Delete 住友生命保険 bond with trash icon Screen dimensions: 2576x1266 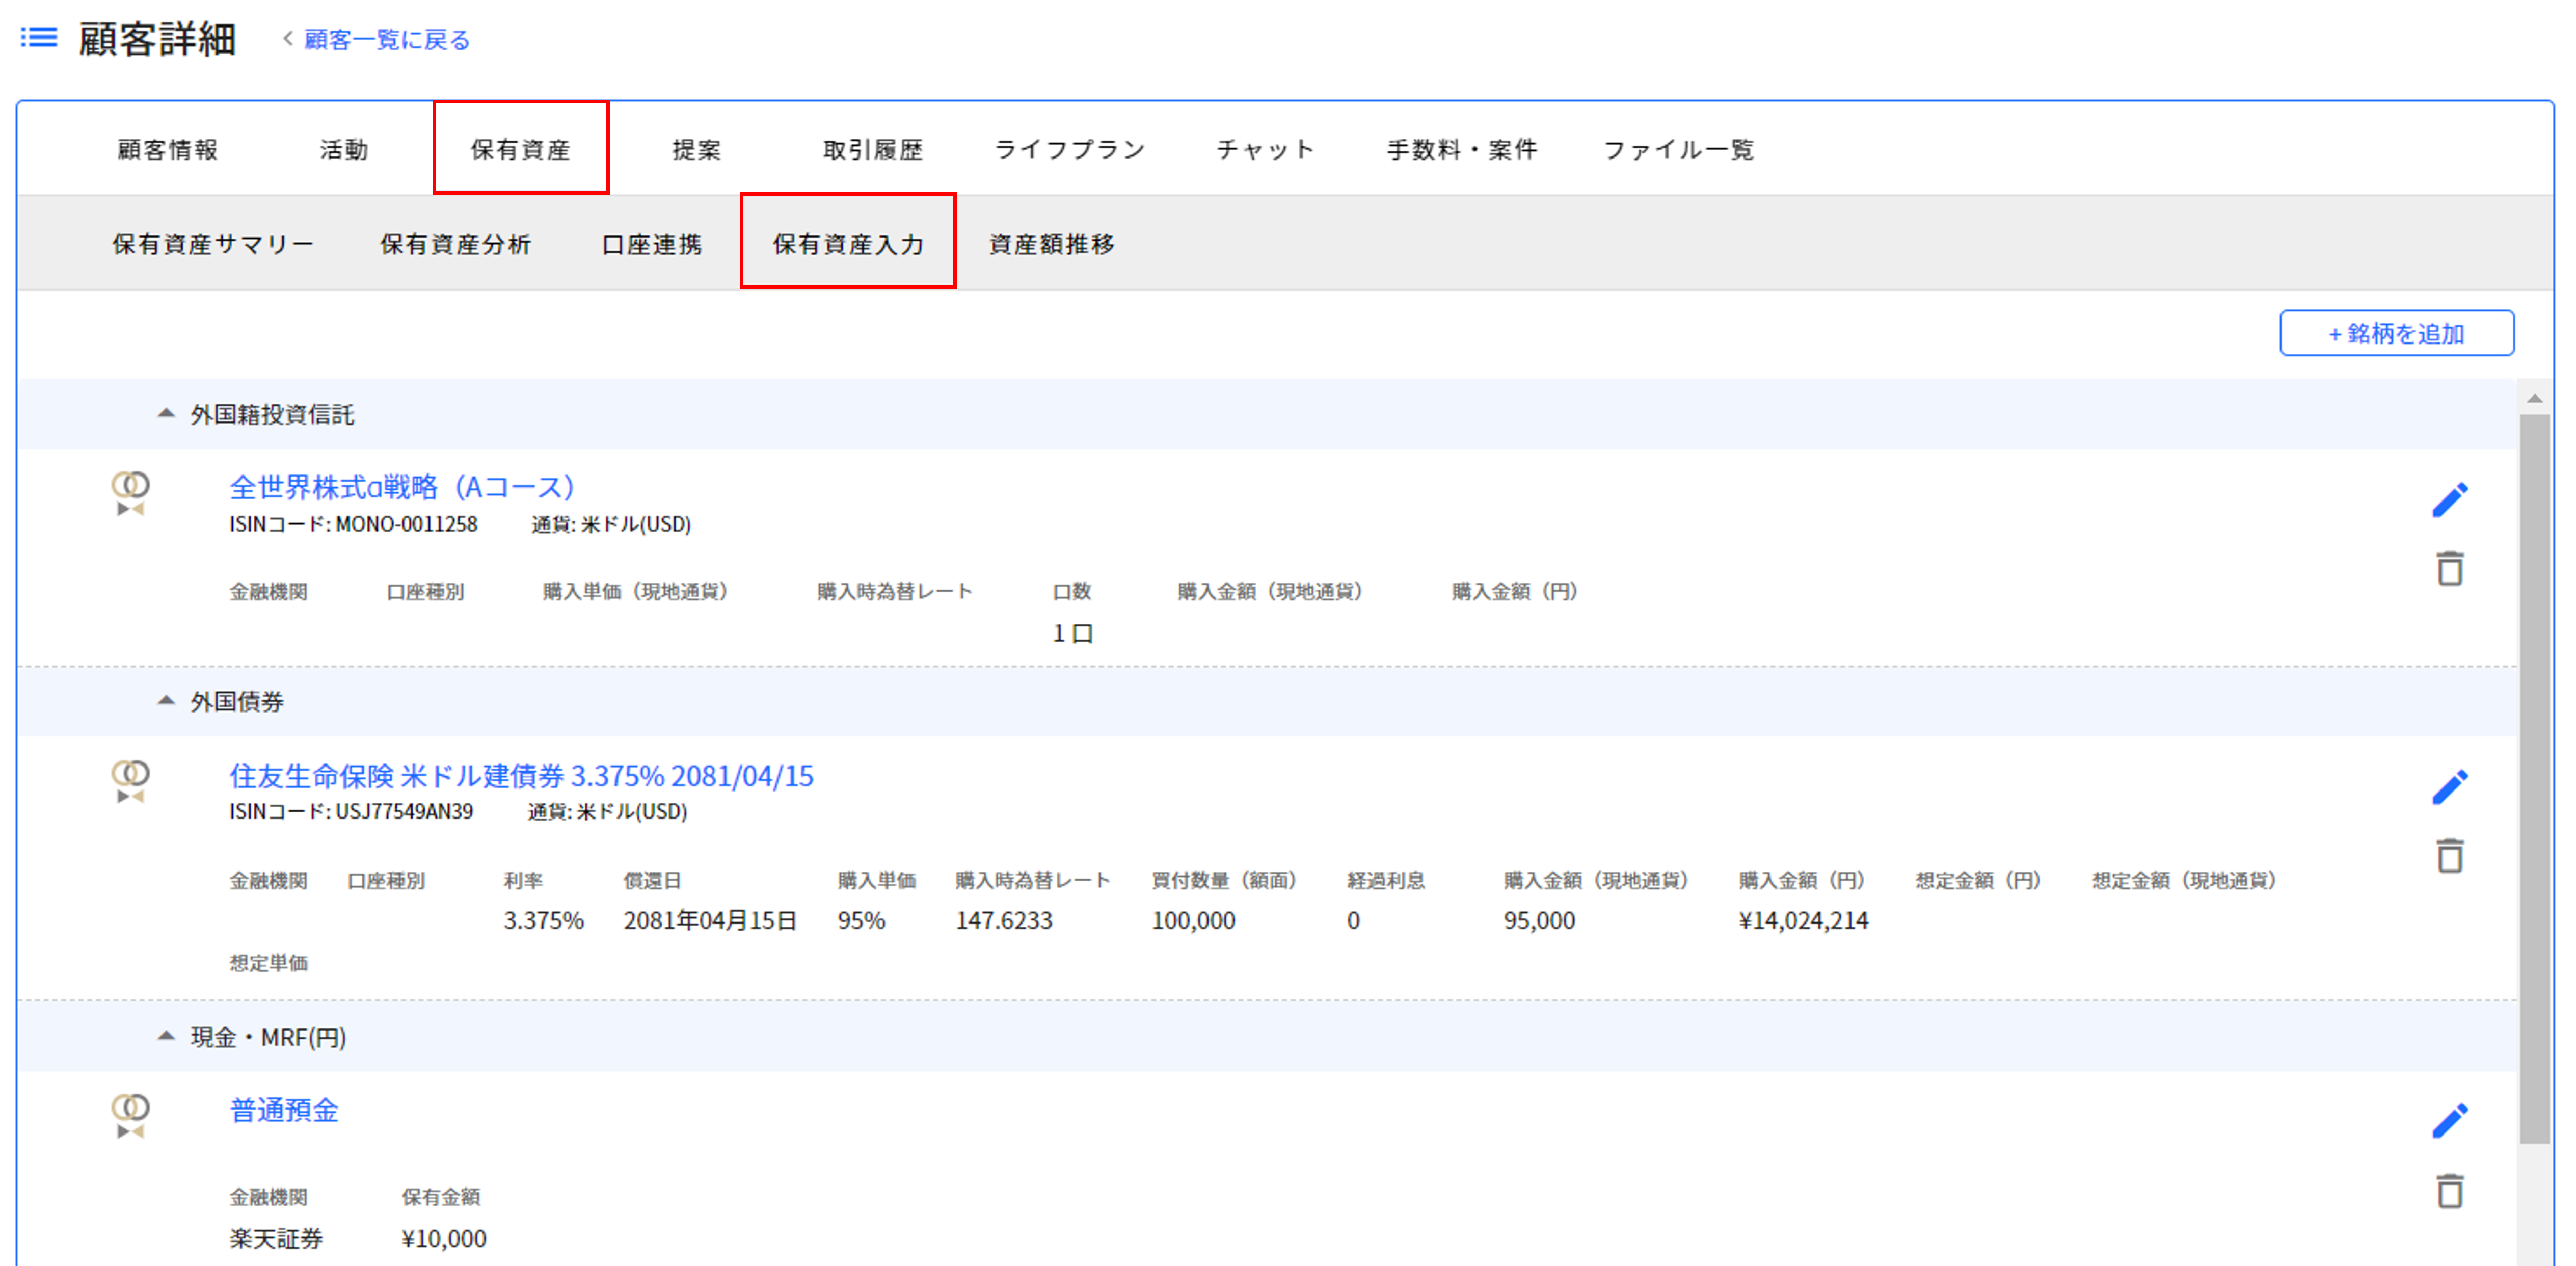point(2449,856)
